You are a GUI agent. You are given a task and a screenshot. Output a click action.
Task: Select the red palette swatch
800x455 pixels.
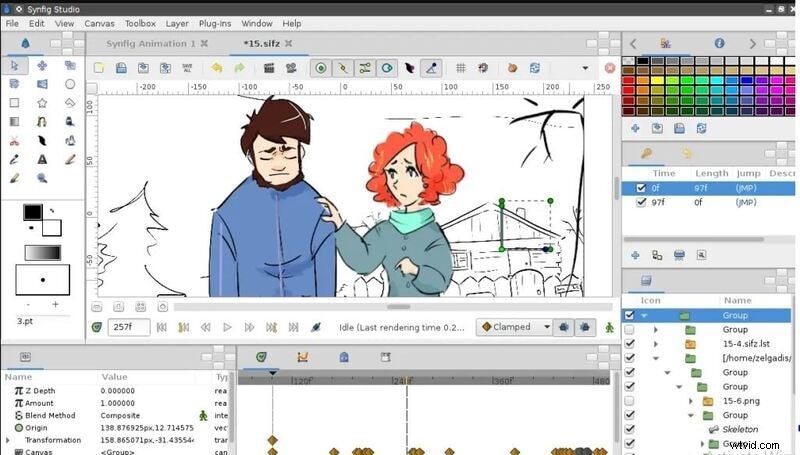(x=628, y=81)
